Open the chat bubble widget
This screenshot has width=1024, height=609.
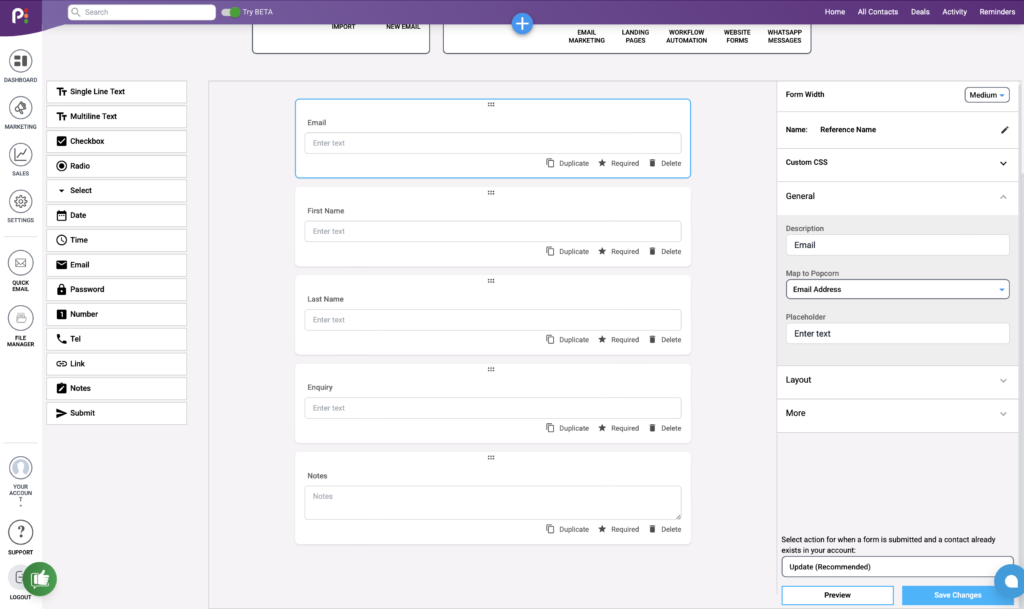(x=1010, y=580)
